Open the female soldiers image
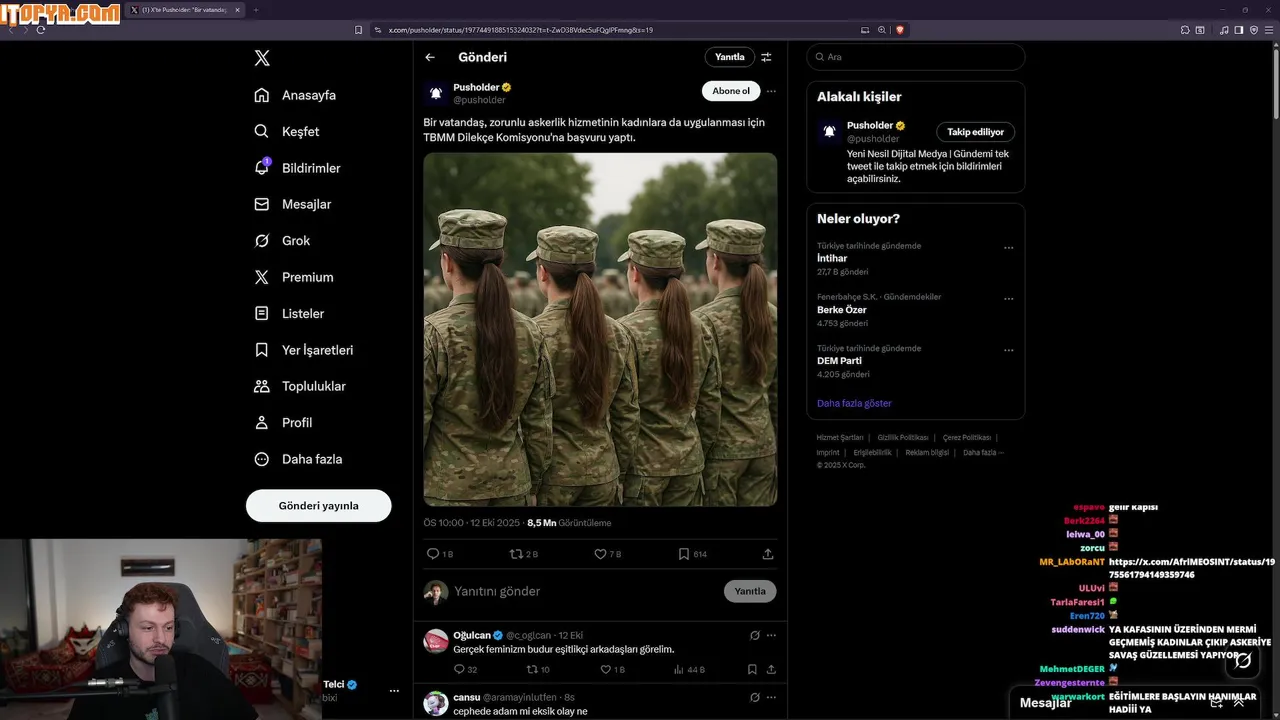The width and height of the screenshot is (1280, 720). (x=600, y=329)
